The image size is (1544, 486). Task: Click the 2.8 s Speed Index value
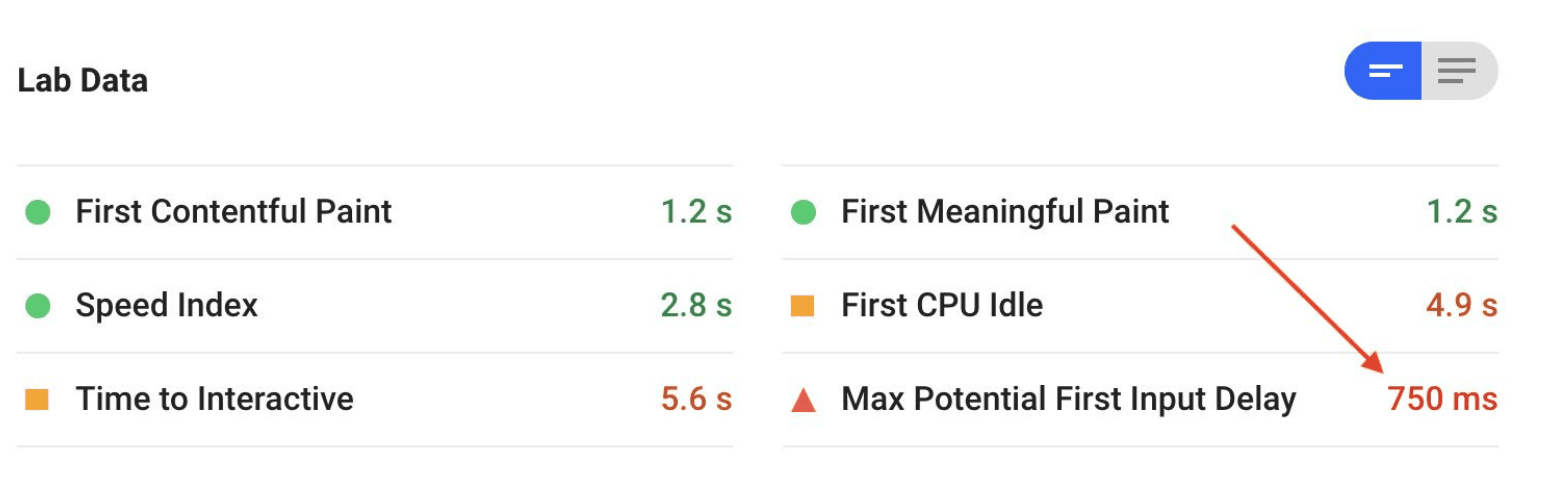click(696, 305)
